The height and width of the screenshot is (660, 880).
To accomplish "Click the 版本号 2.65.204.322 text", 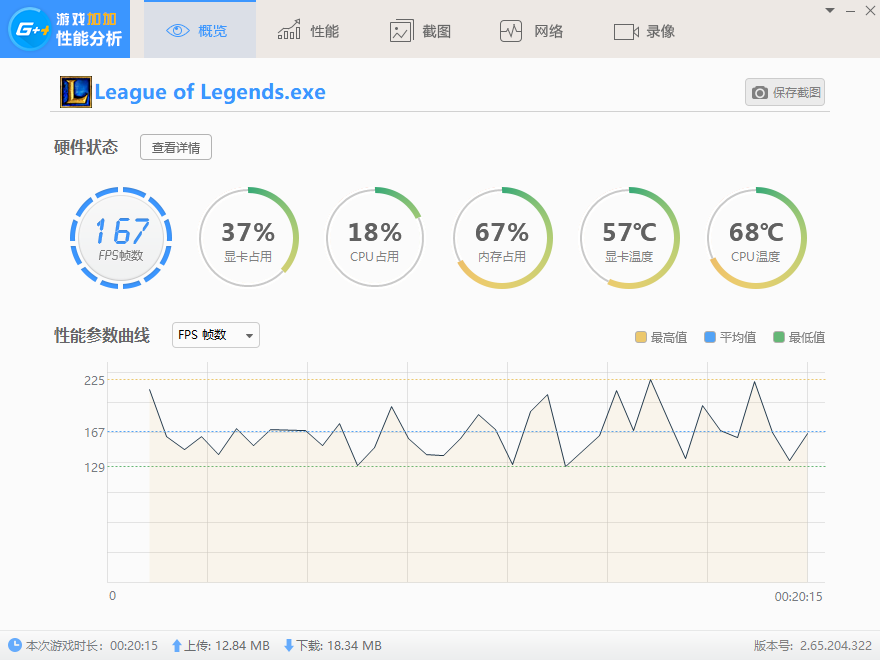I will [x=813, y=645].
